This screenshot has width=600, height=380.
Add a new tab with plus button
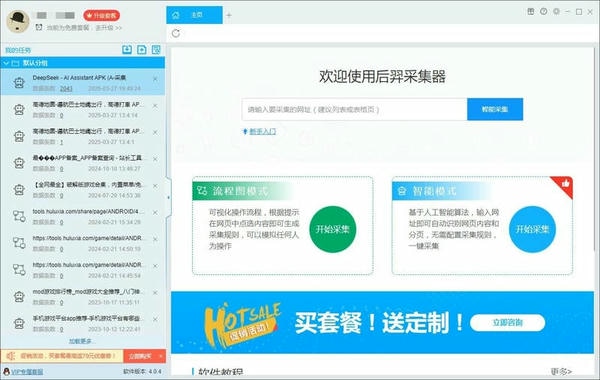coord(229,15)
